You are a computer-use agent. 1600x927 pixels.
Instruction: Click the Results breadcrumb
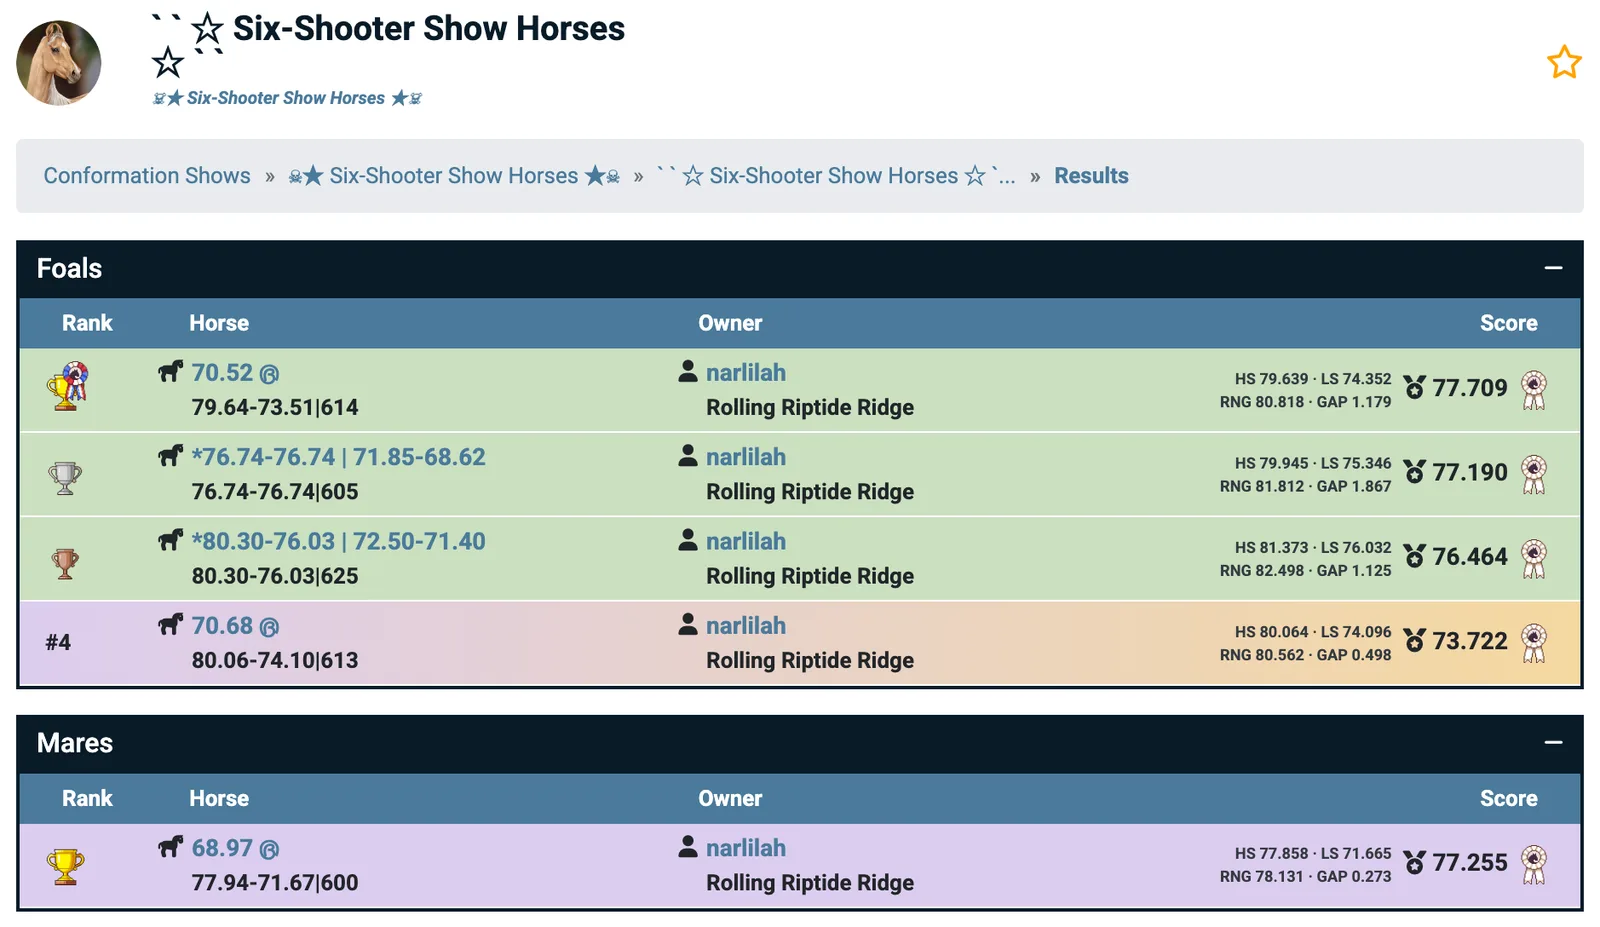(1091, 176)
